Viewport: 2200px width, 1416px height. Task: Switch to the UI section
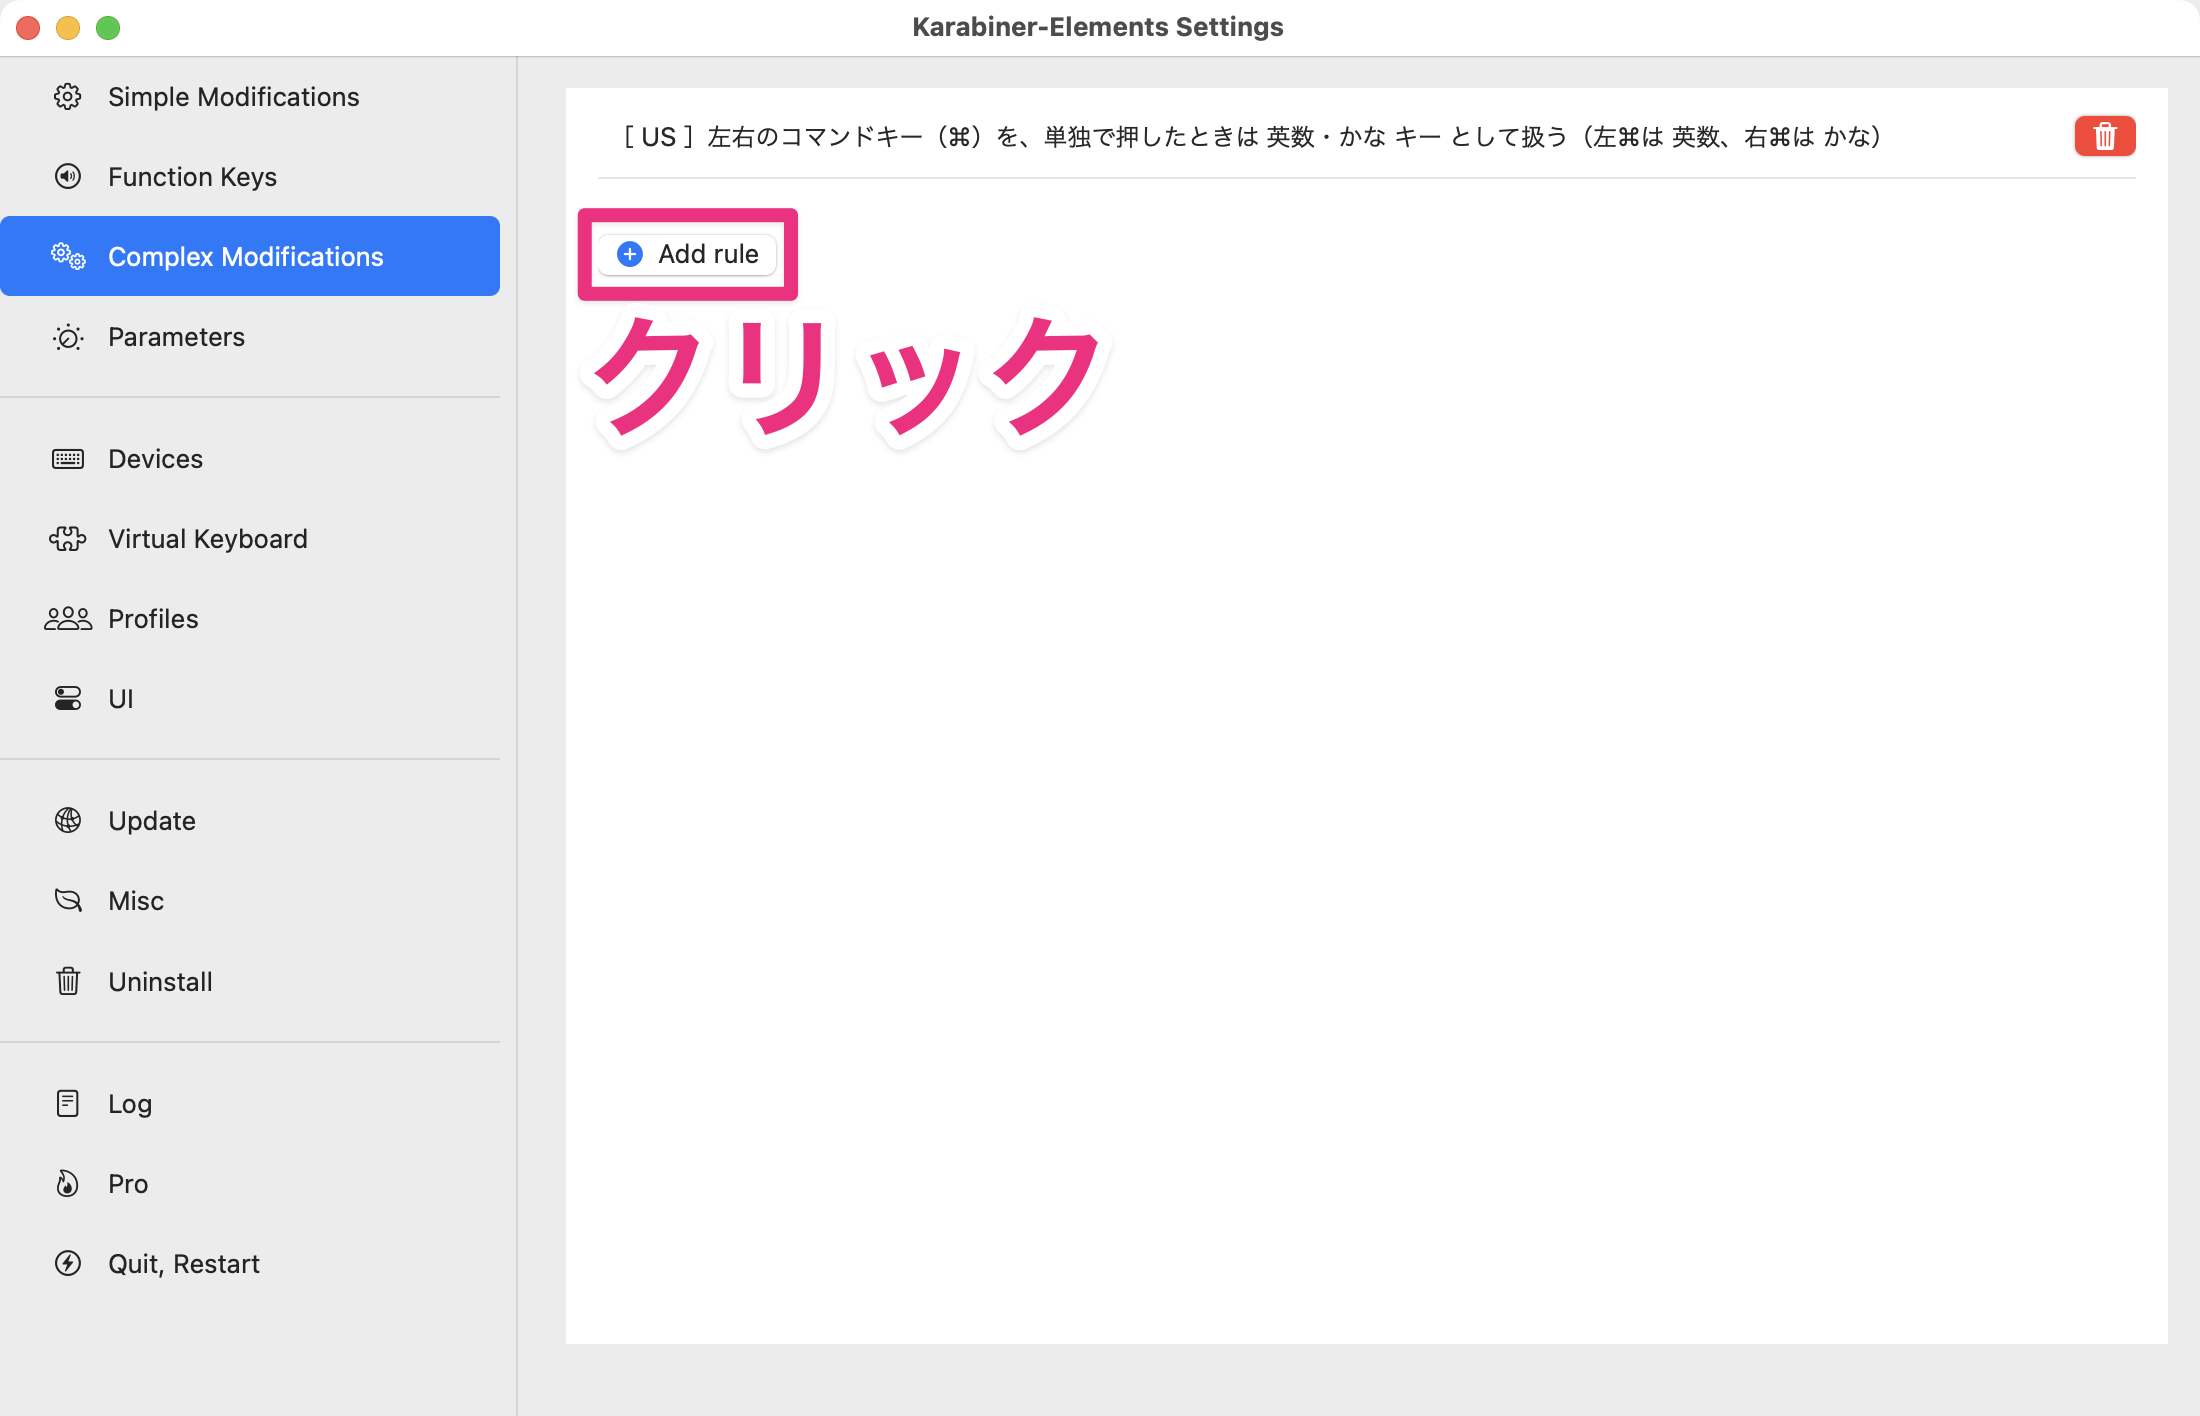click(x=120, y=698)
